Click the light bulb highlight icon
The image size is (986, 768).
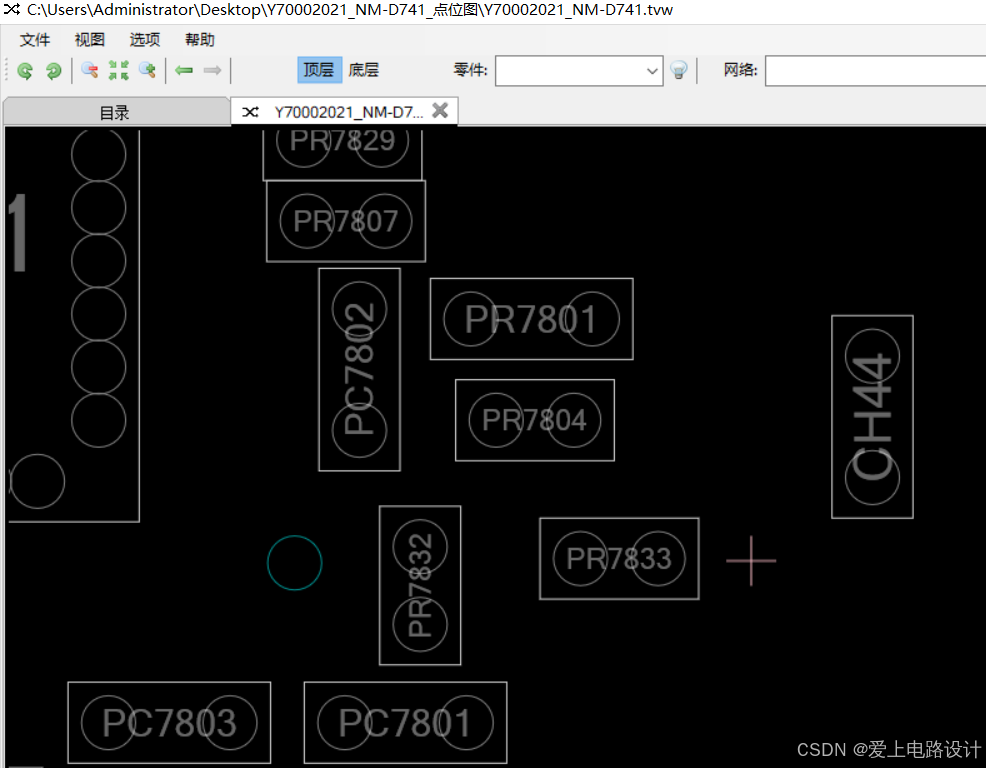[679, 70]
